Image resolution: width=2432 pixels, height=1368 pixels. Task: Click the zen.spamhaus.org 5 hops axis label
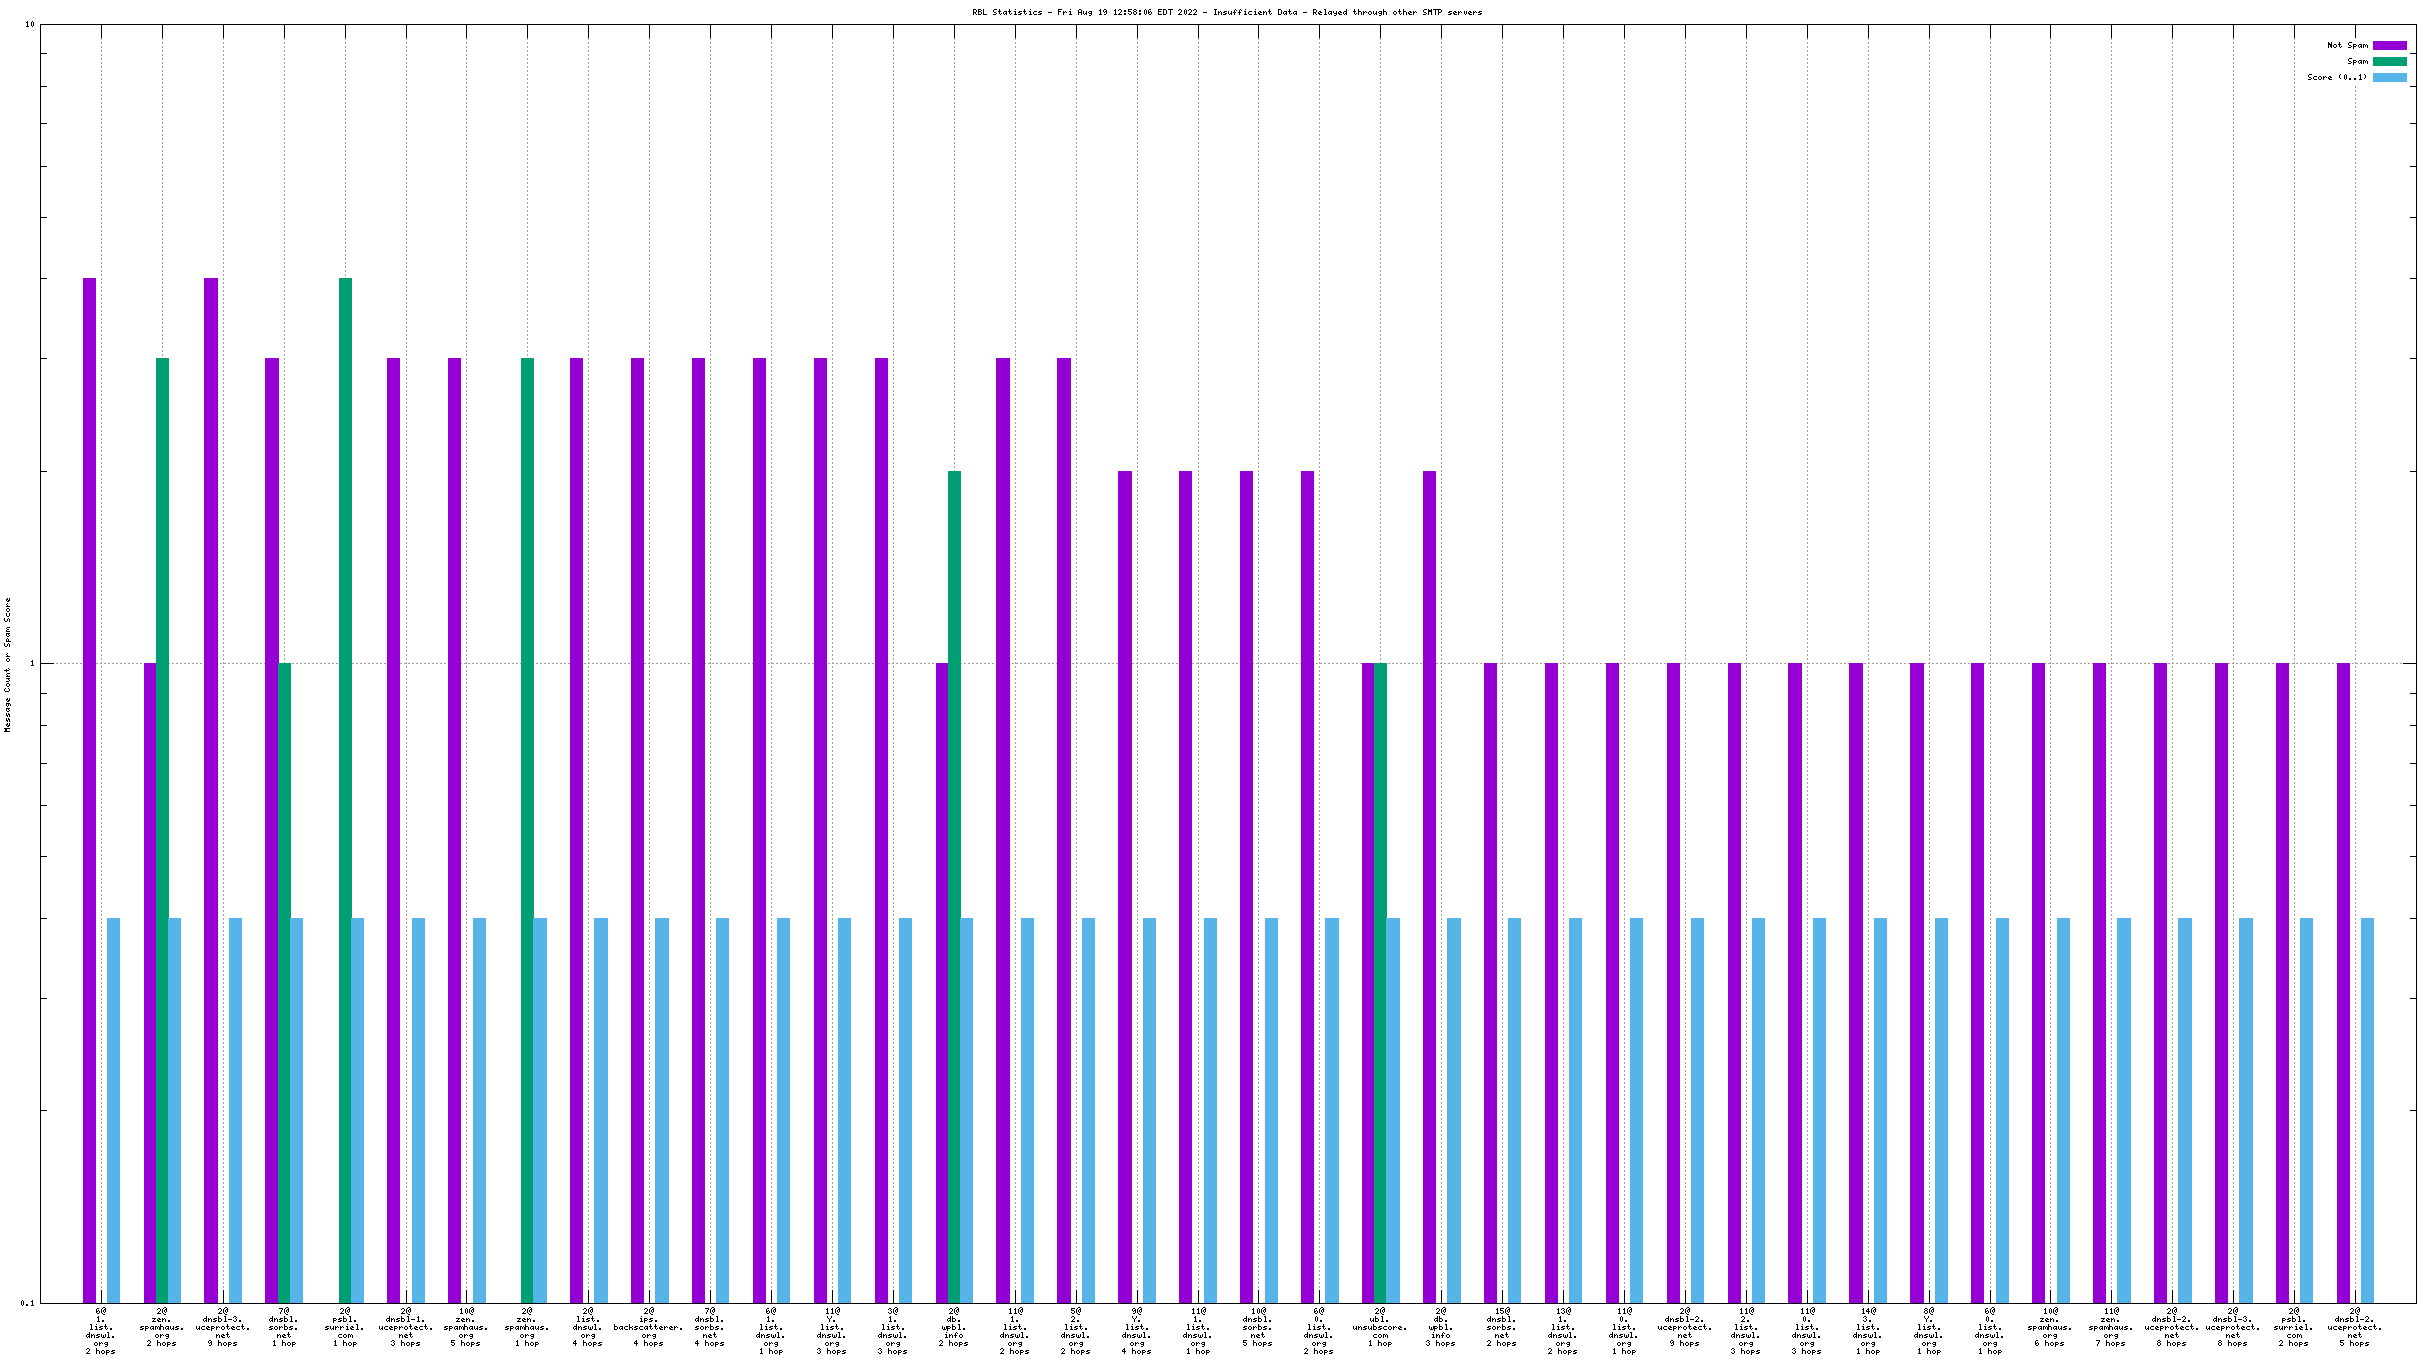click(x=466, y=1327)
